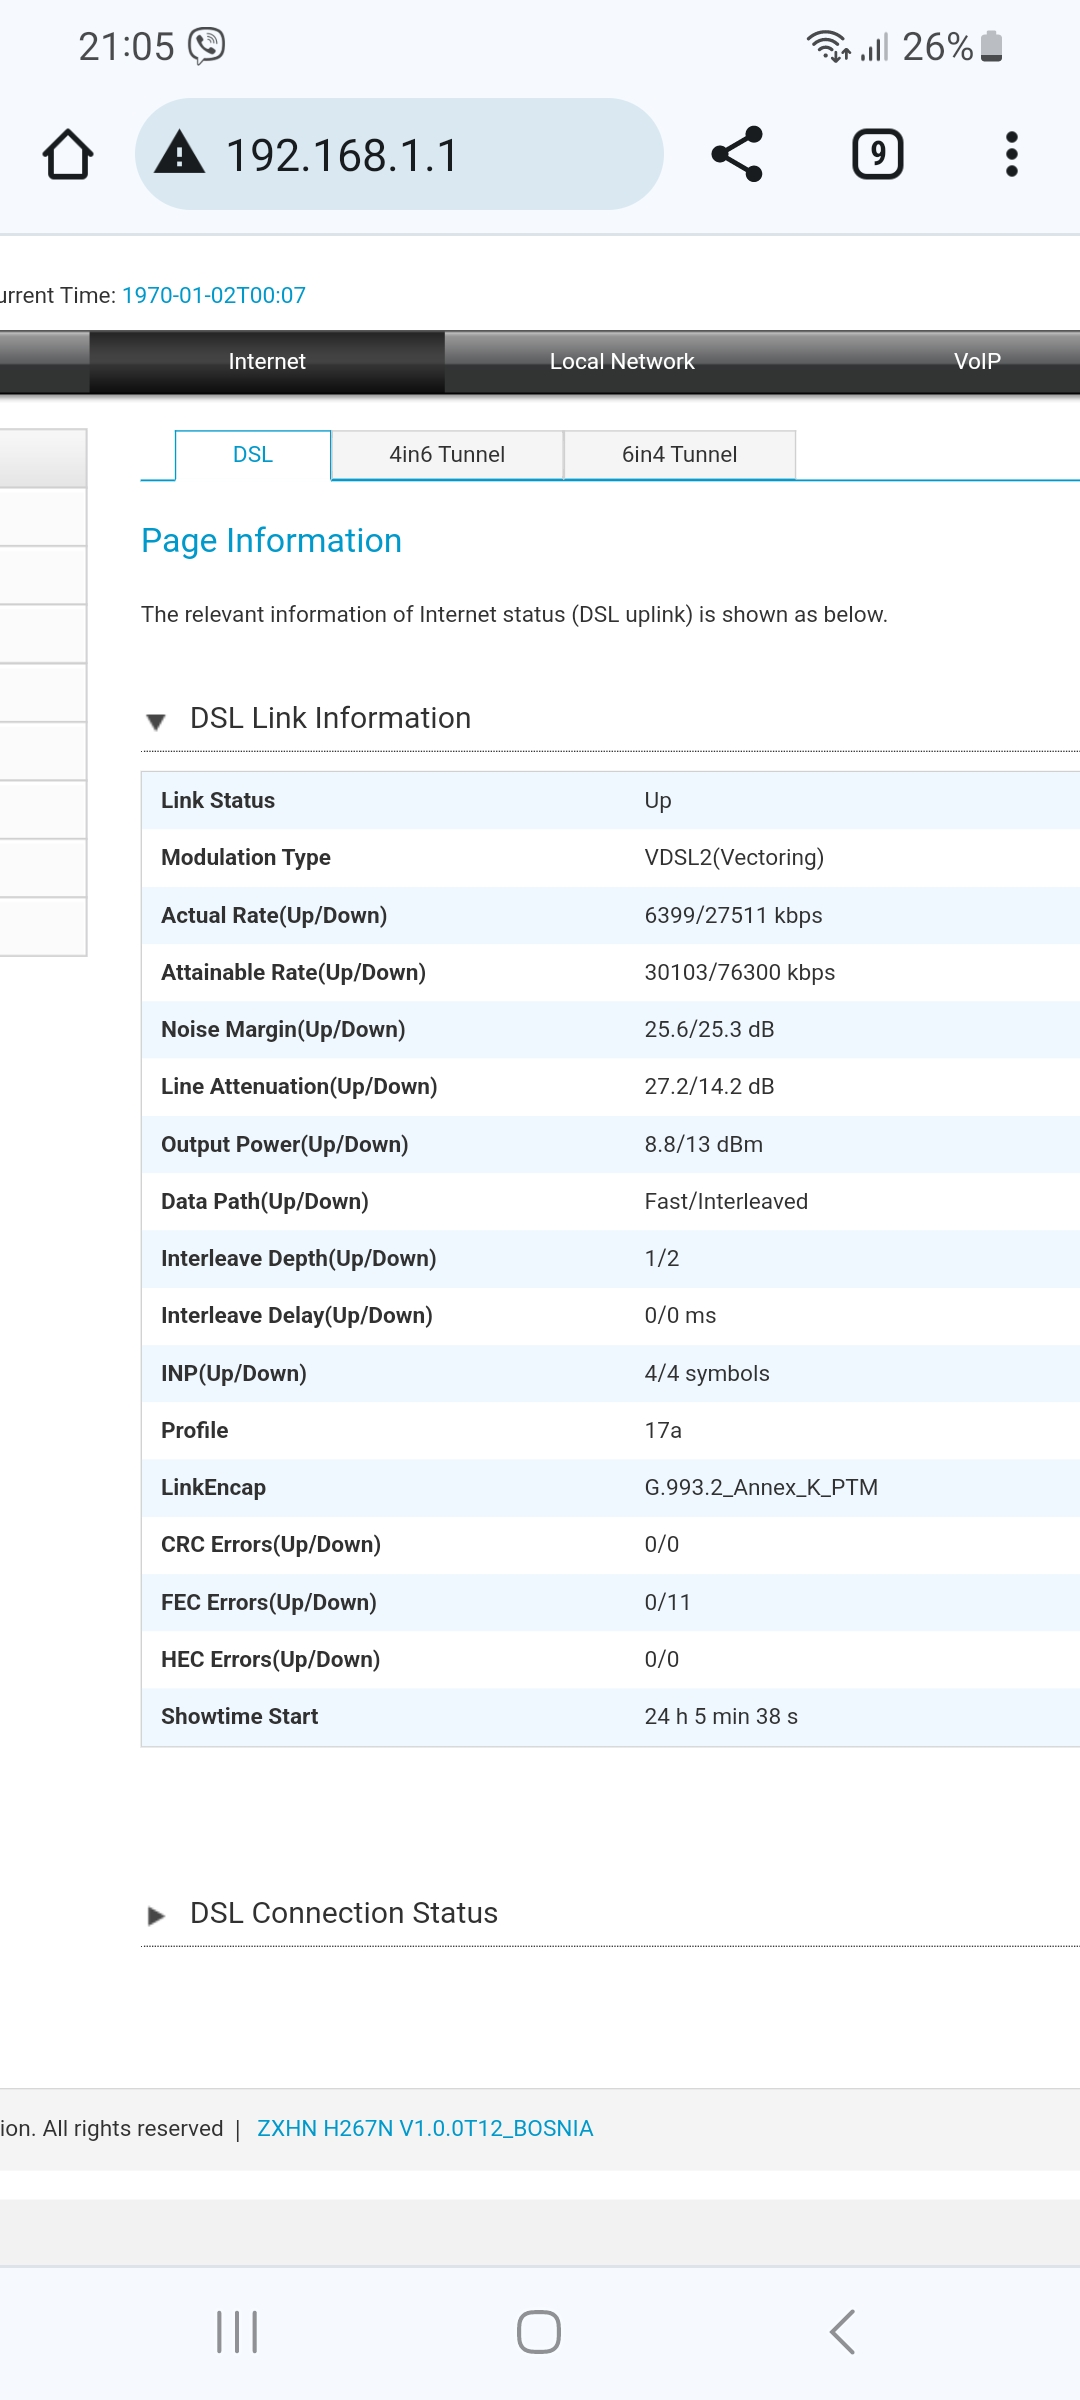Tap the Showtime Start label
This screenshot has width=1080, height=2400.
[x=240, y=1716]
